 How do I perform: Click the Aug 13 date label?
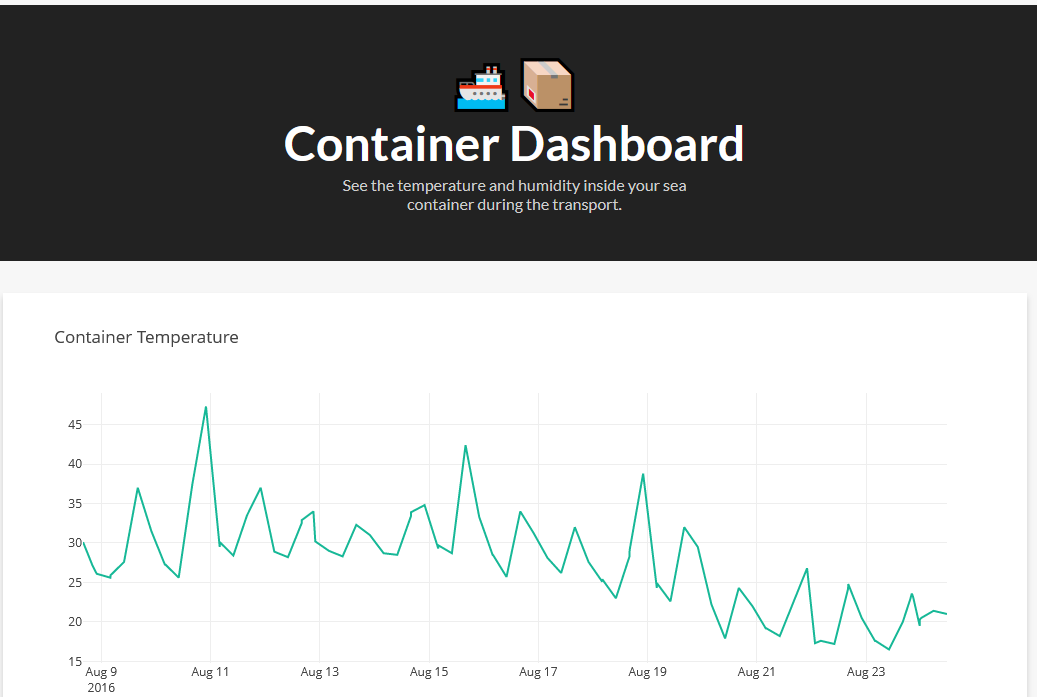(319, 672)
